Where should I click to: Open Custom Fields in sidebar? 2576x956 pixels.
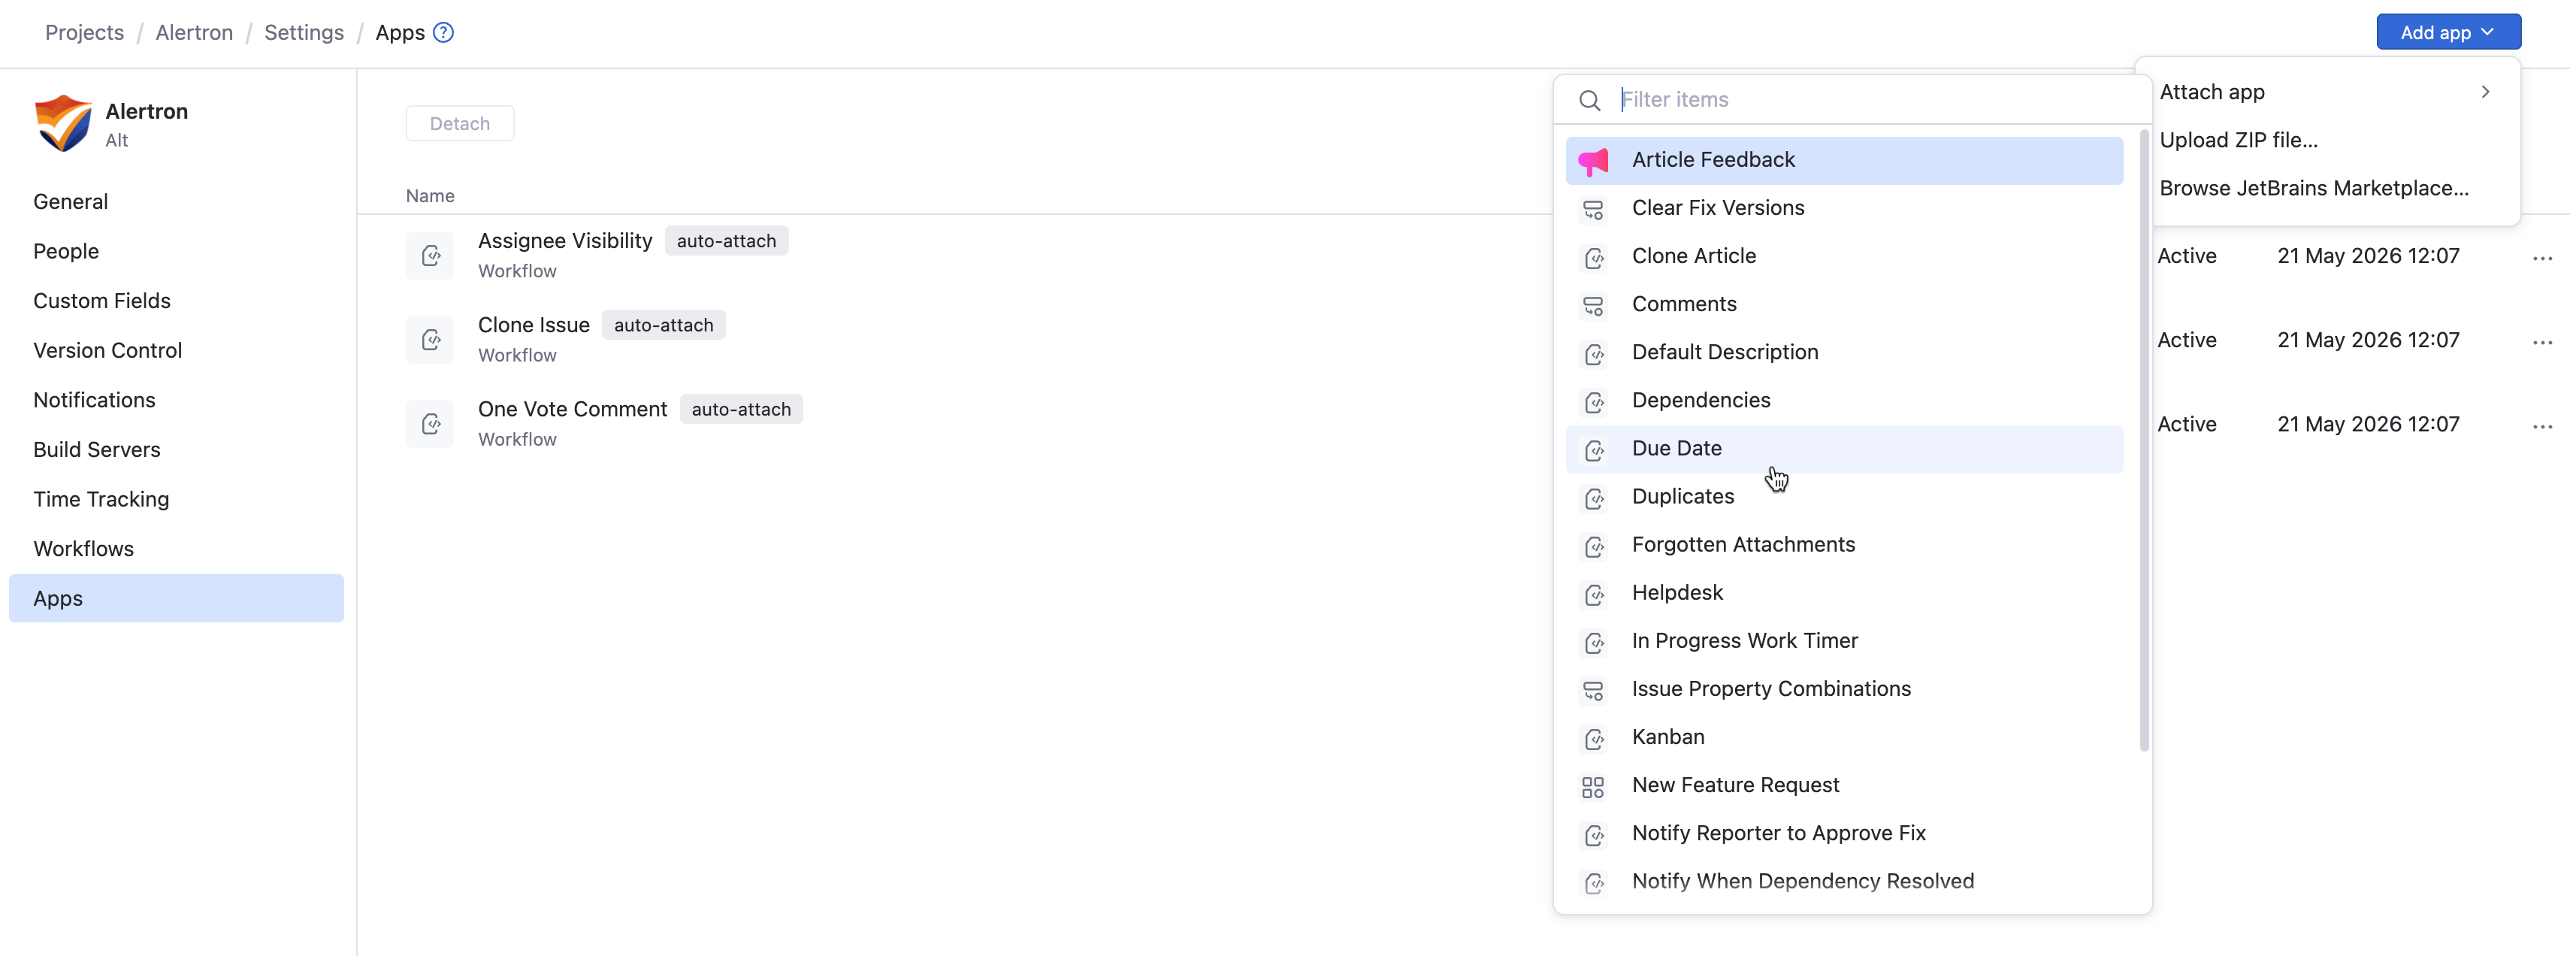point(176,301)
